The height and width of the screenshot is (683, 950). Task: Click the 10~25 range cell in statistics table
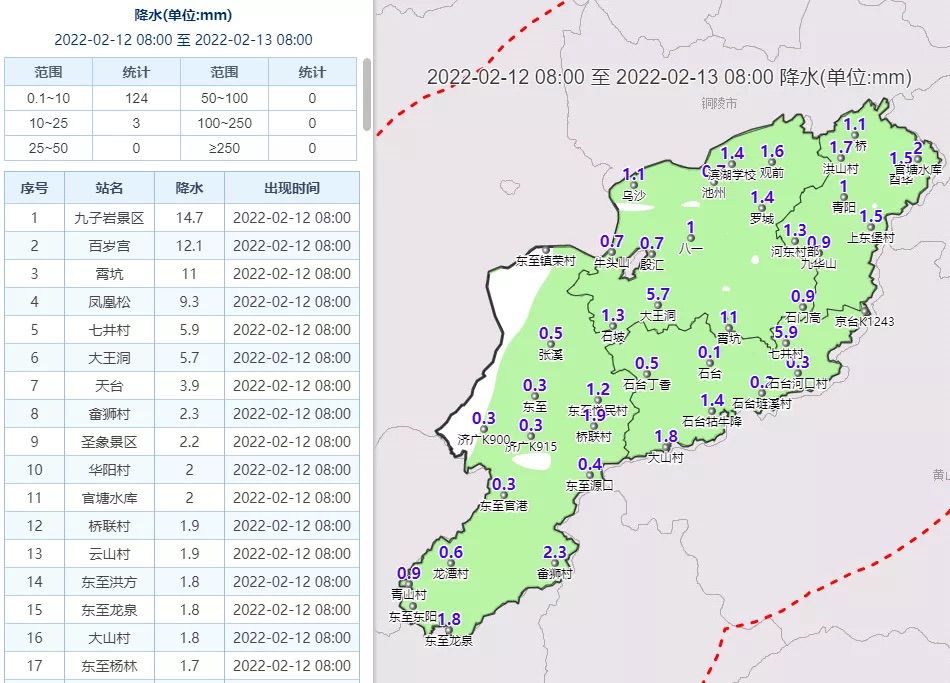pos(48,124)
